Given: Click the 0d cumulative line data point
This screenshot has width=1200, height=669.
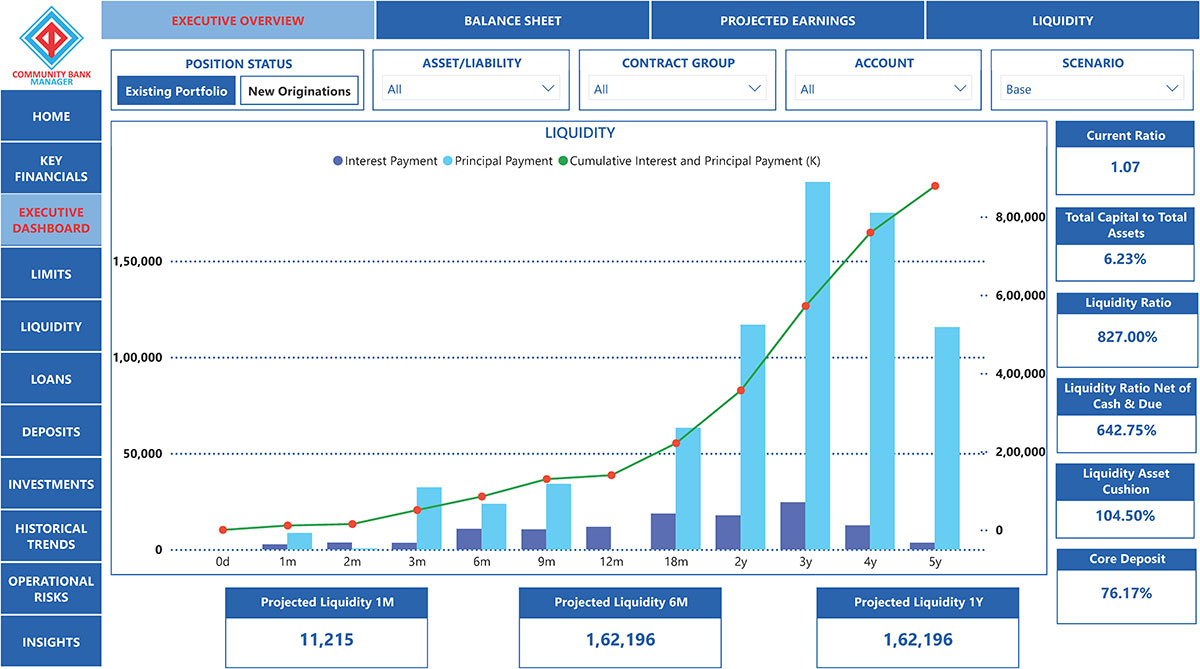Looking at the screenshot, I should click(x=223, y=530).
